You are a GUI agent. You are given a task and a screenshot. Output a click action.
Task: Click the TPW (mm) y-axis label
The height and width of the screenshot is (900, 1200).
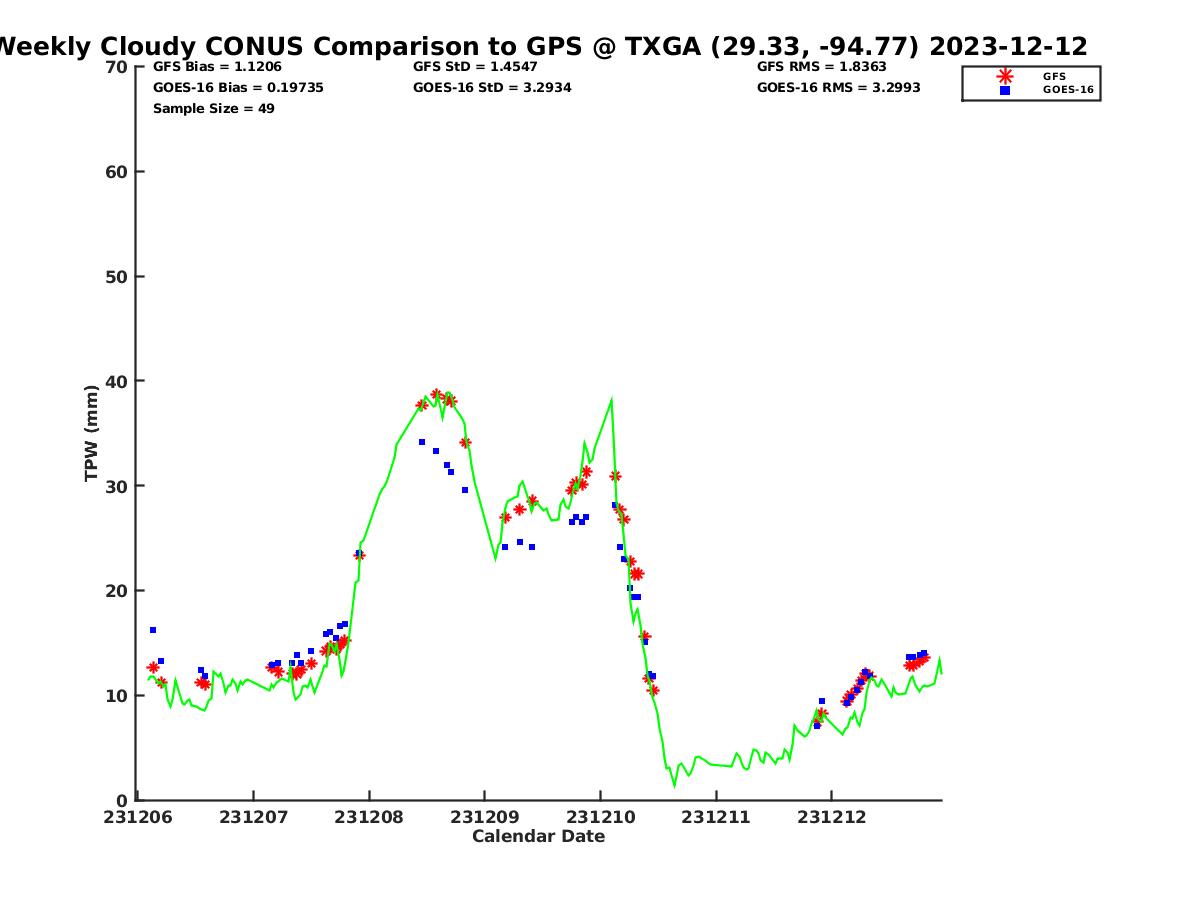(x=92, y=433)
